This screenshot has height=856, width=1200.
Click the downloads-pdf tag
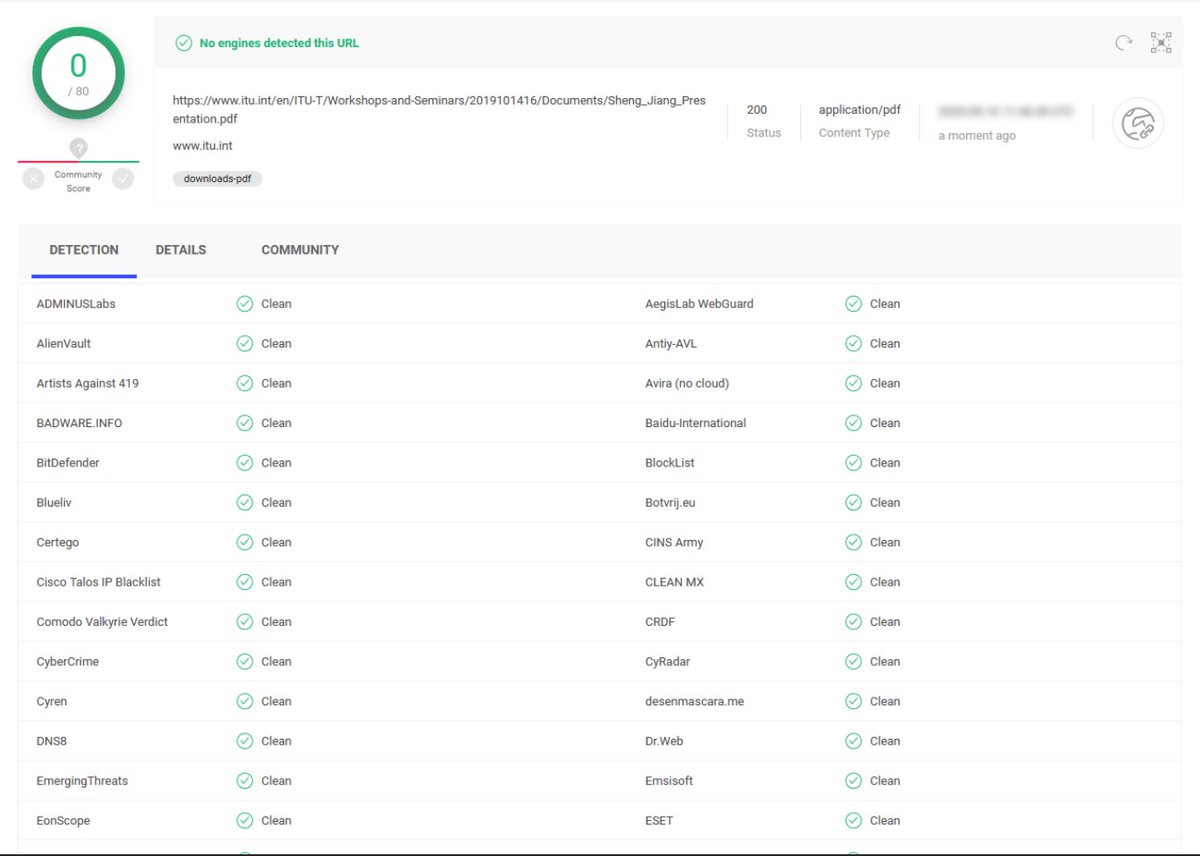217,179
